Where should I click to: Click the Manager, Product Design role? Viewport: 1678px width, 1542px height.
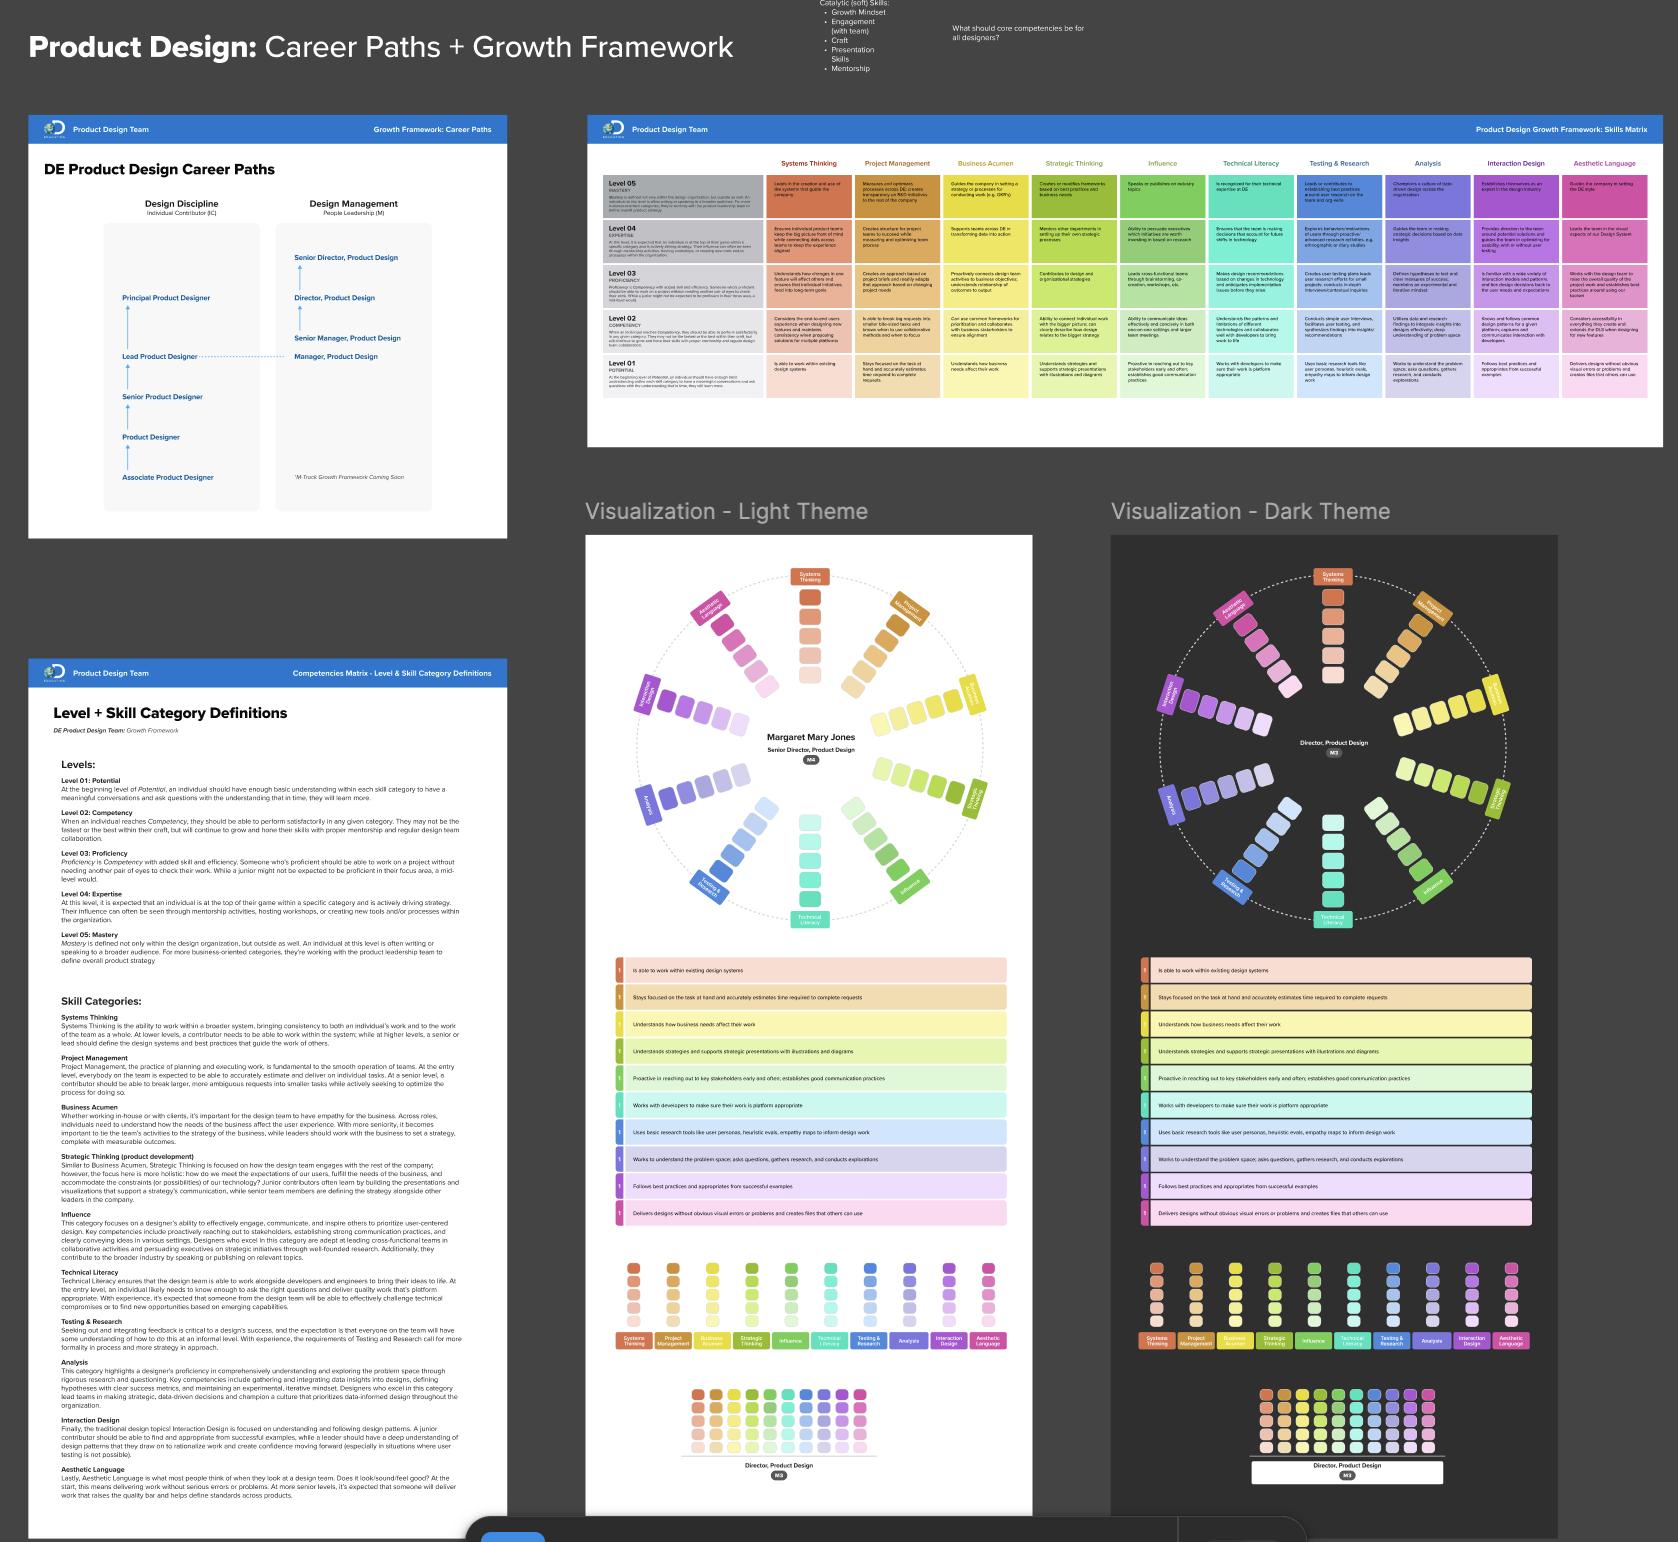coord(336,357)
